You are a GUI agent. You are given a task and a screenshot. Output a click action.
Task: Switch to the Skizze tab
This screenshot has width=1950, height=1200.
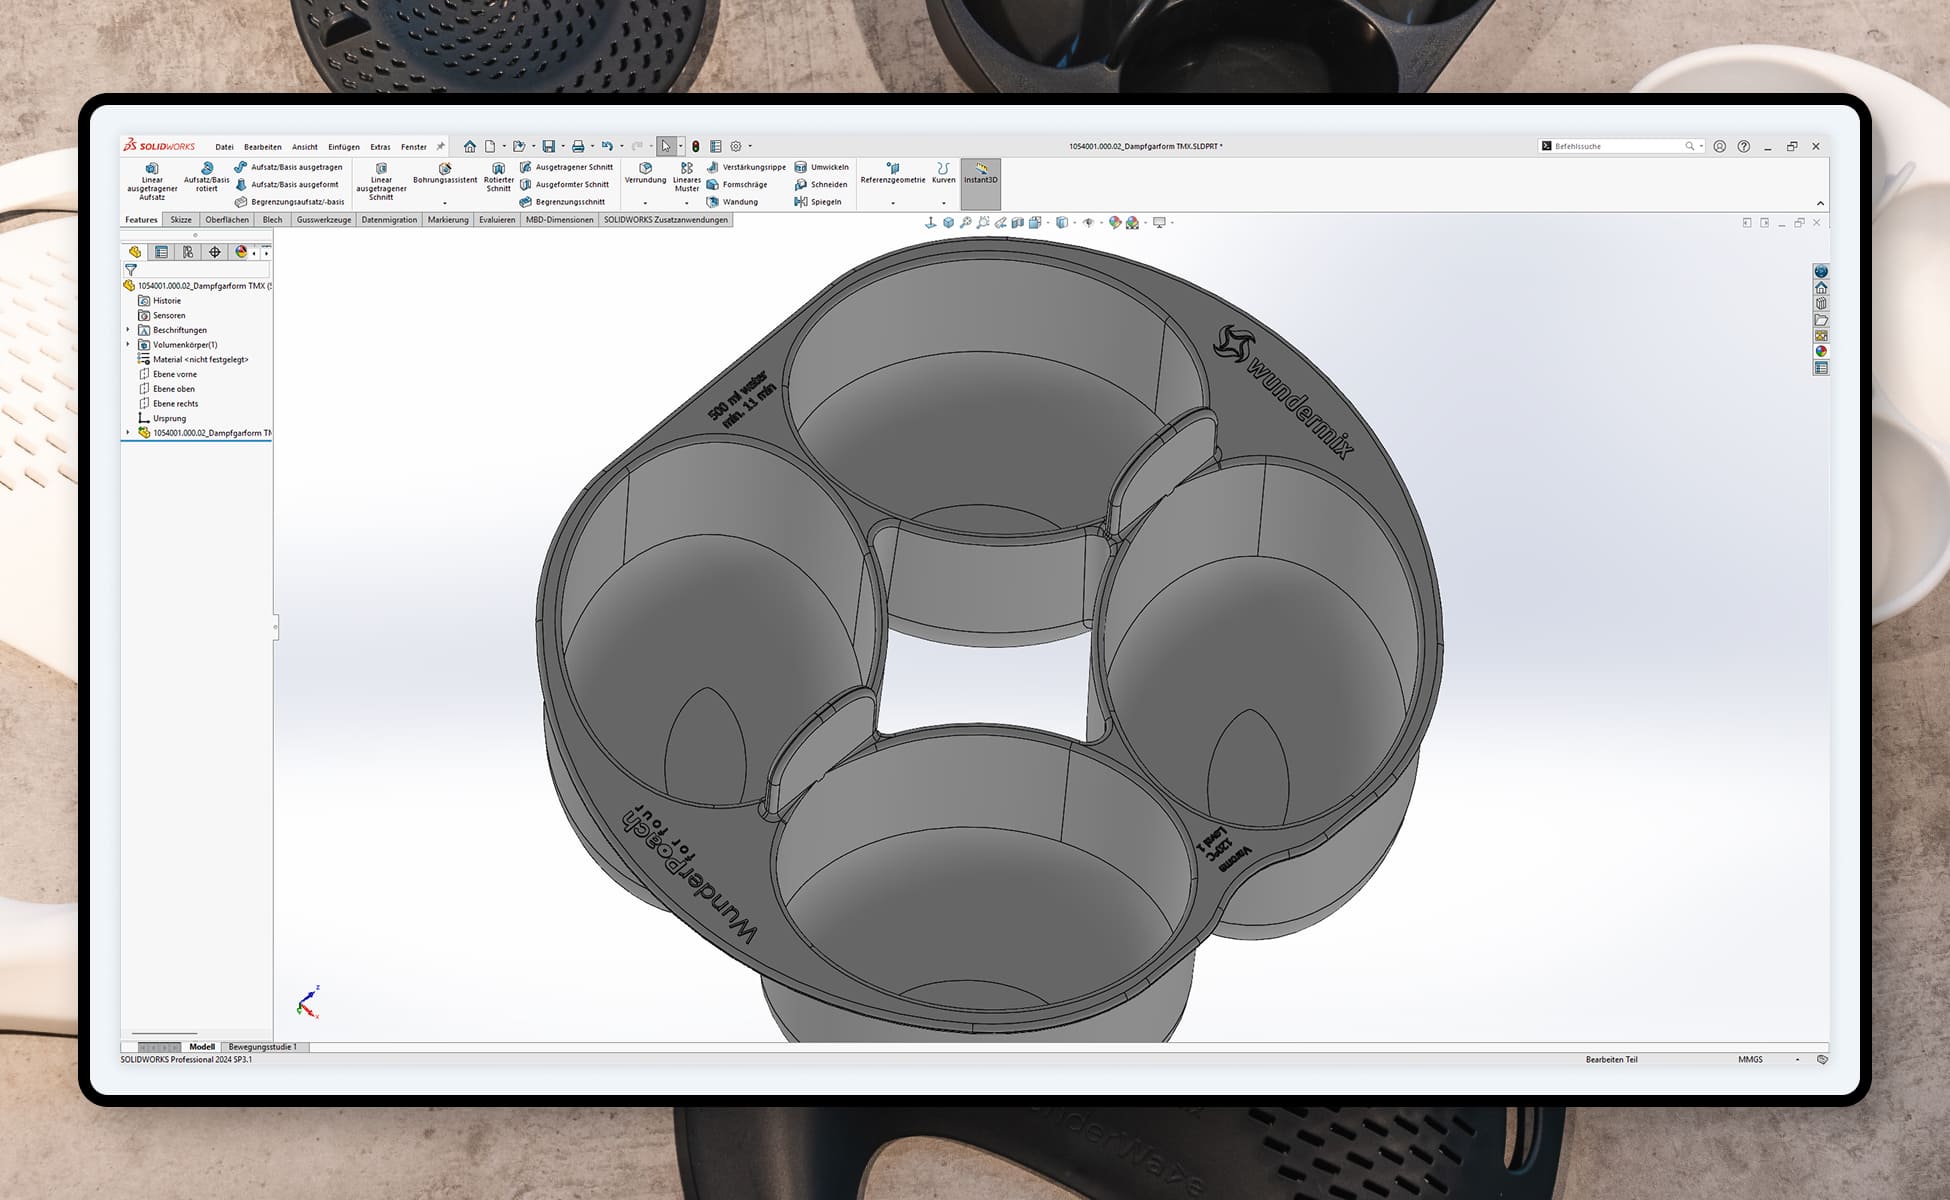click(x=181, y=219)
